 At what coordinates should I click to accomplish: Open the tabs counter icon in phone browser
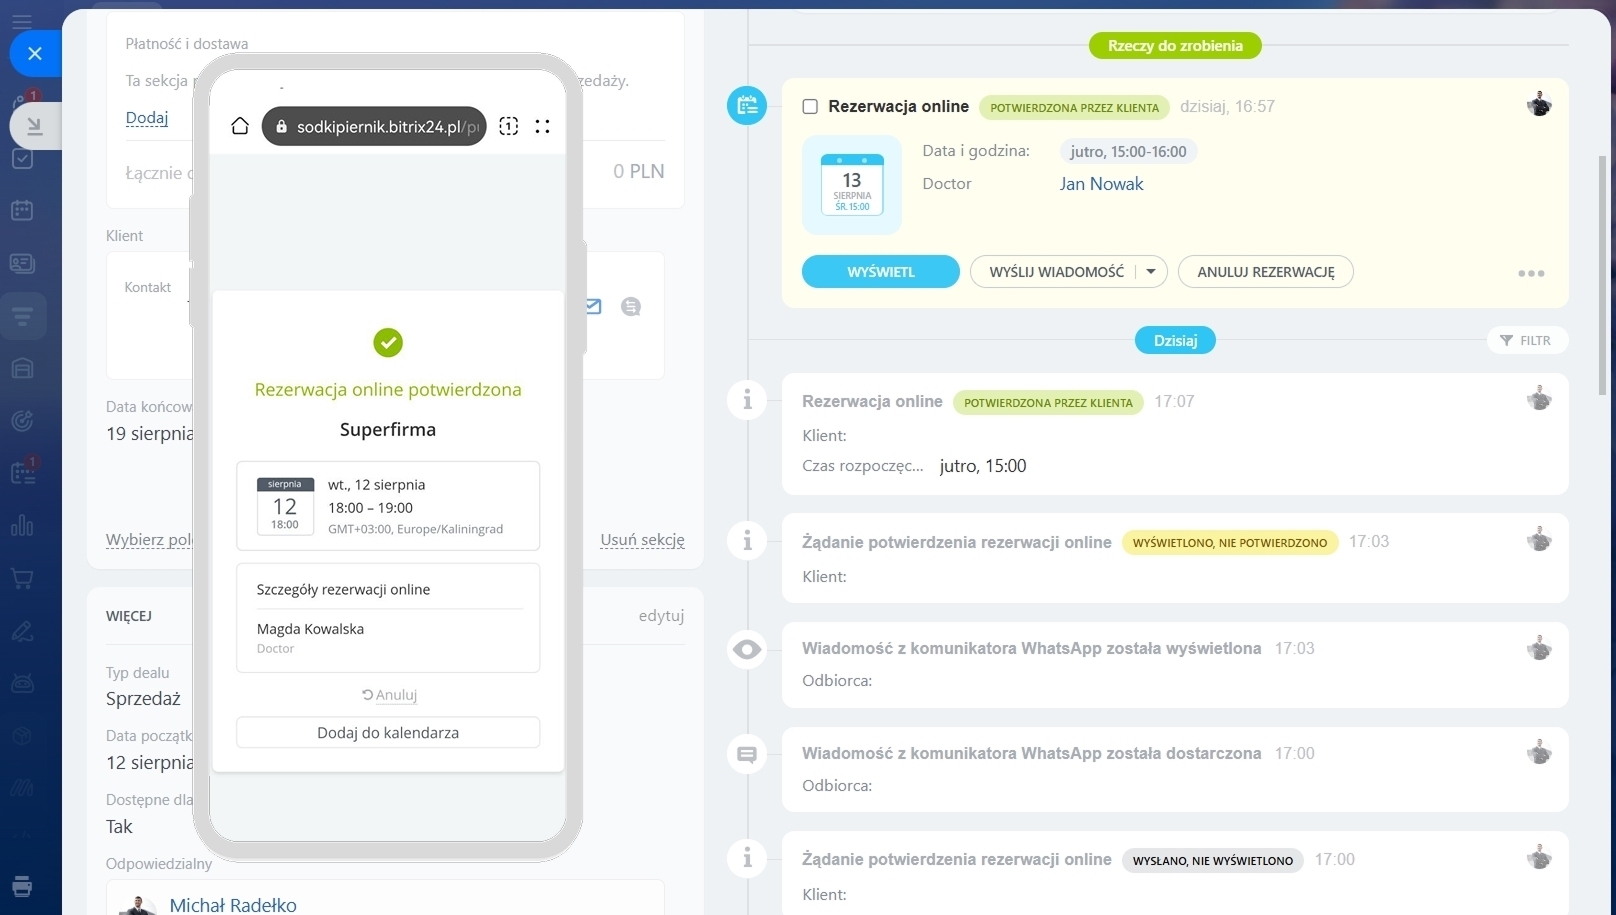click(x=509, y=126)
